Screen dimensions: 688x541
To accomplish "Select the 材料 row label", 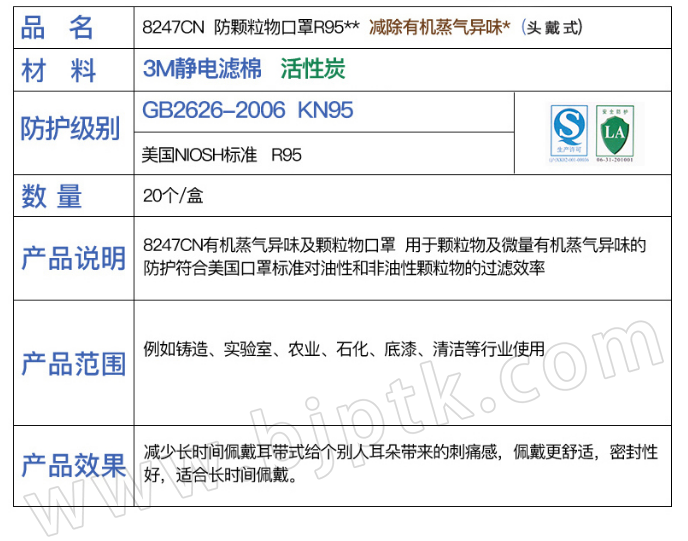I will tap(58, 70).
